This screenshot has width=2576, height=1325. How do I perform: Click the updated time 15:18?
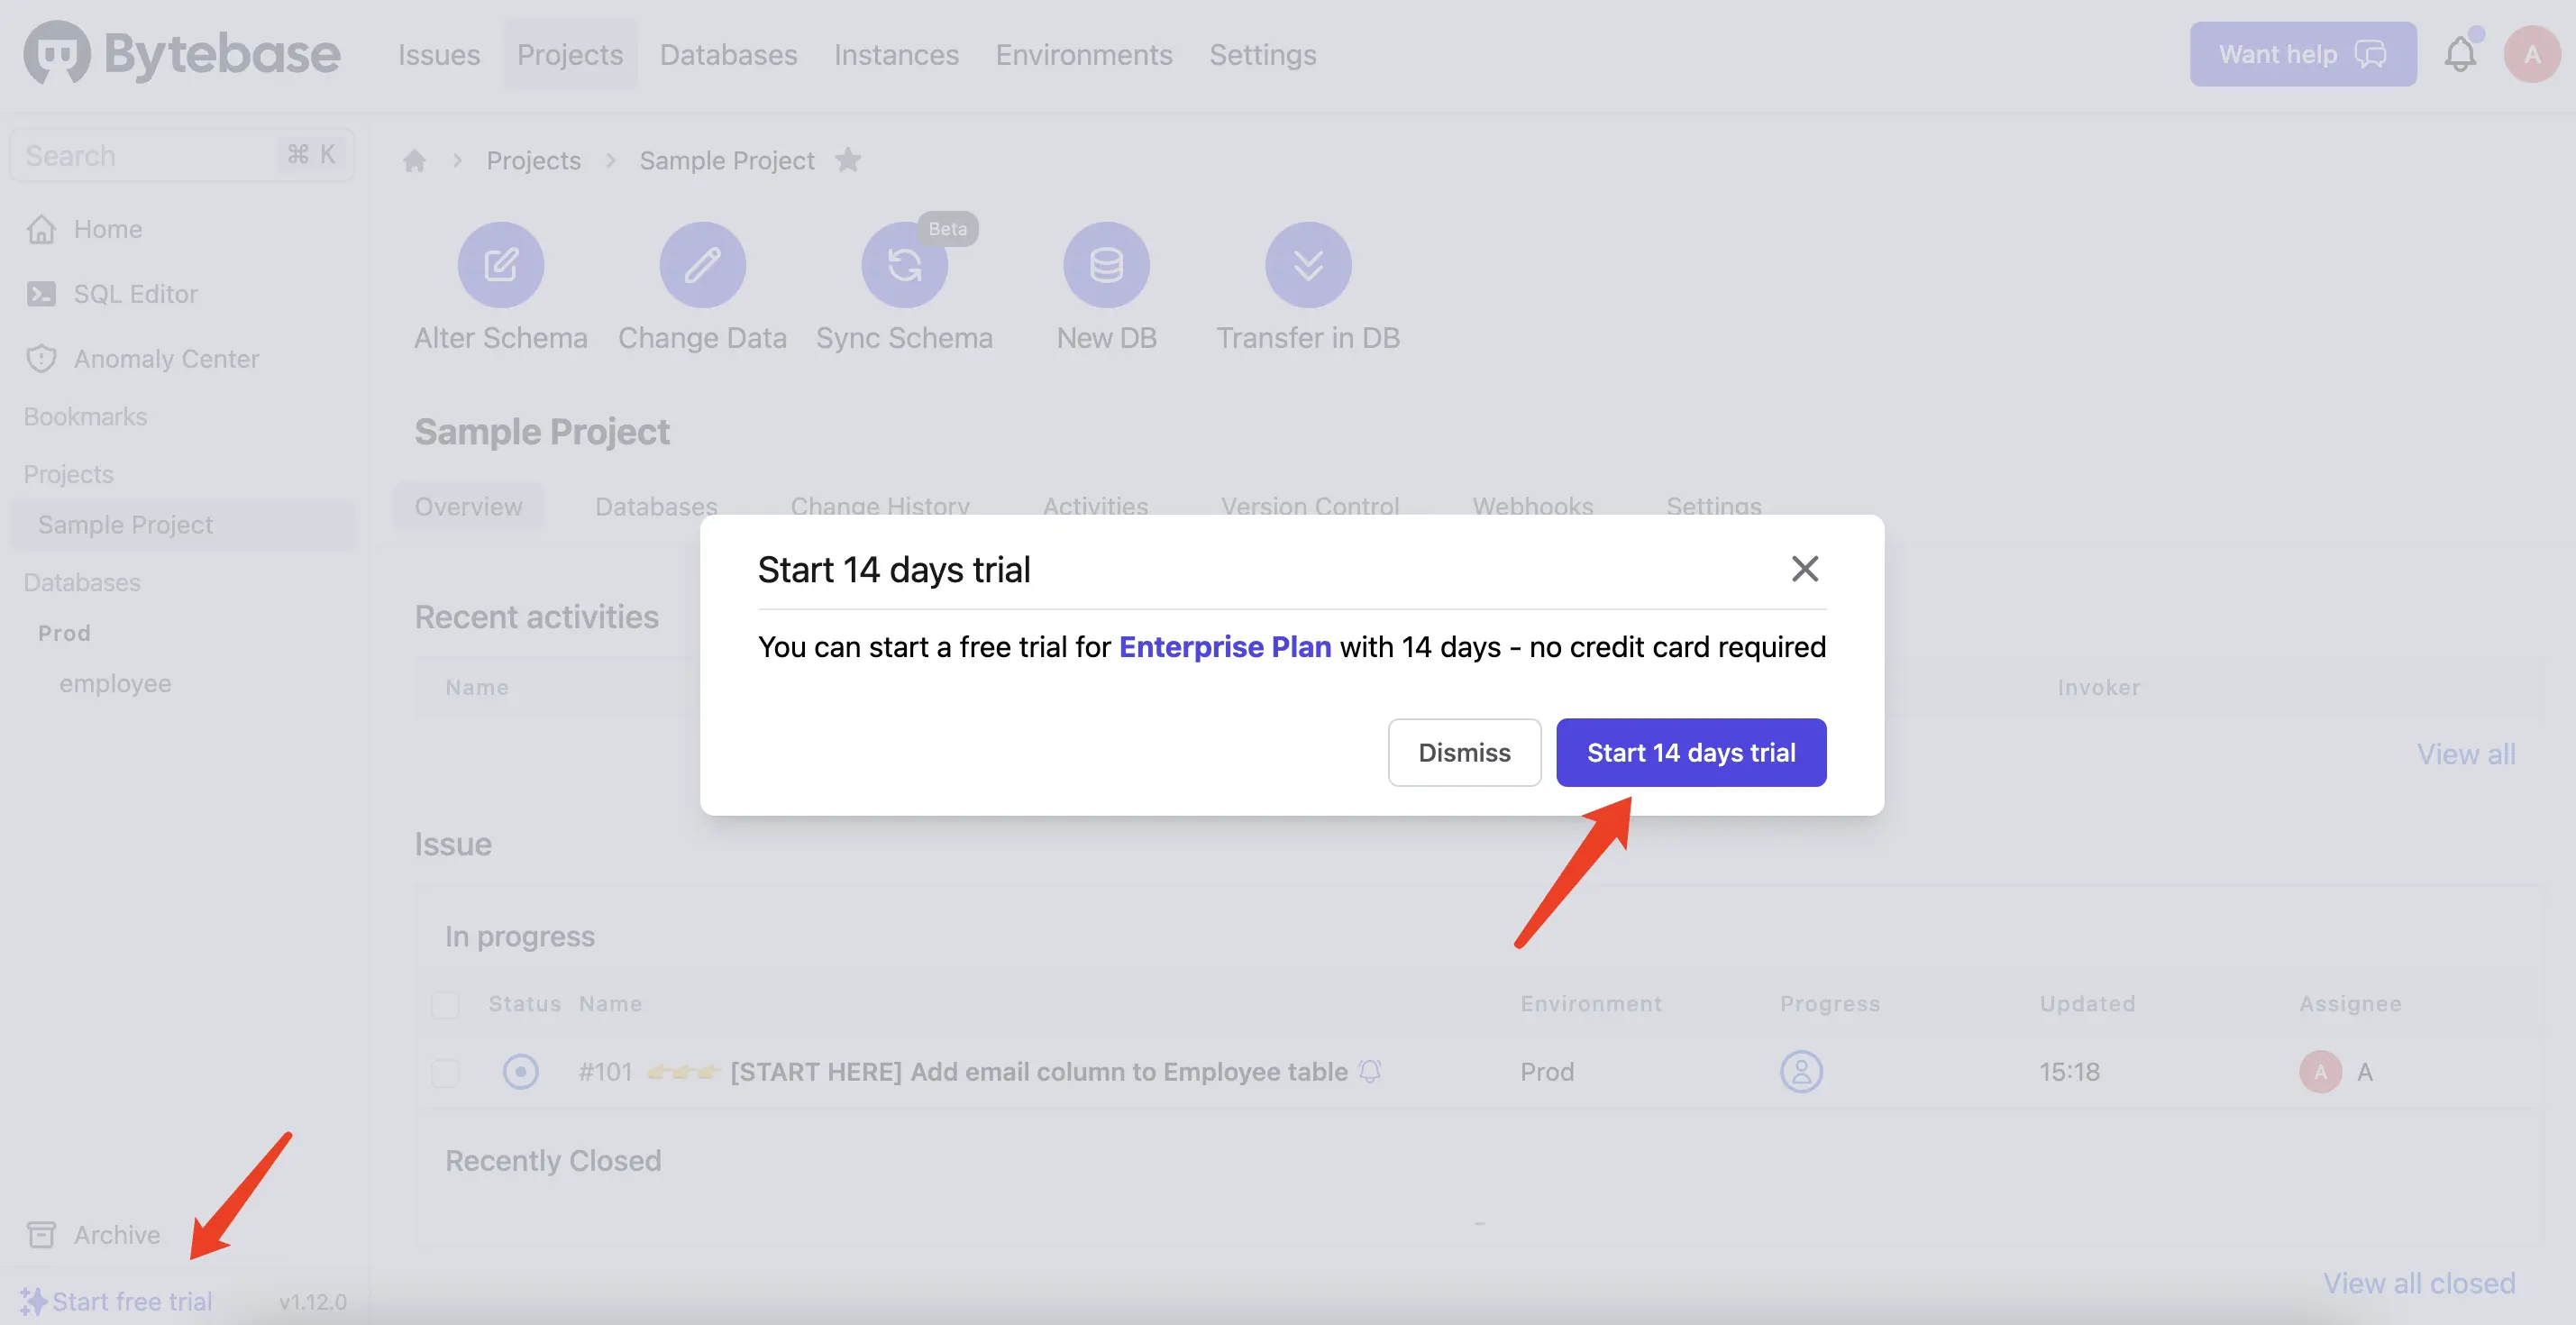point(2069,1072)
